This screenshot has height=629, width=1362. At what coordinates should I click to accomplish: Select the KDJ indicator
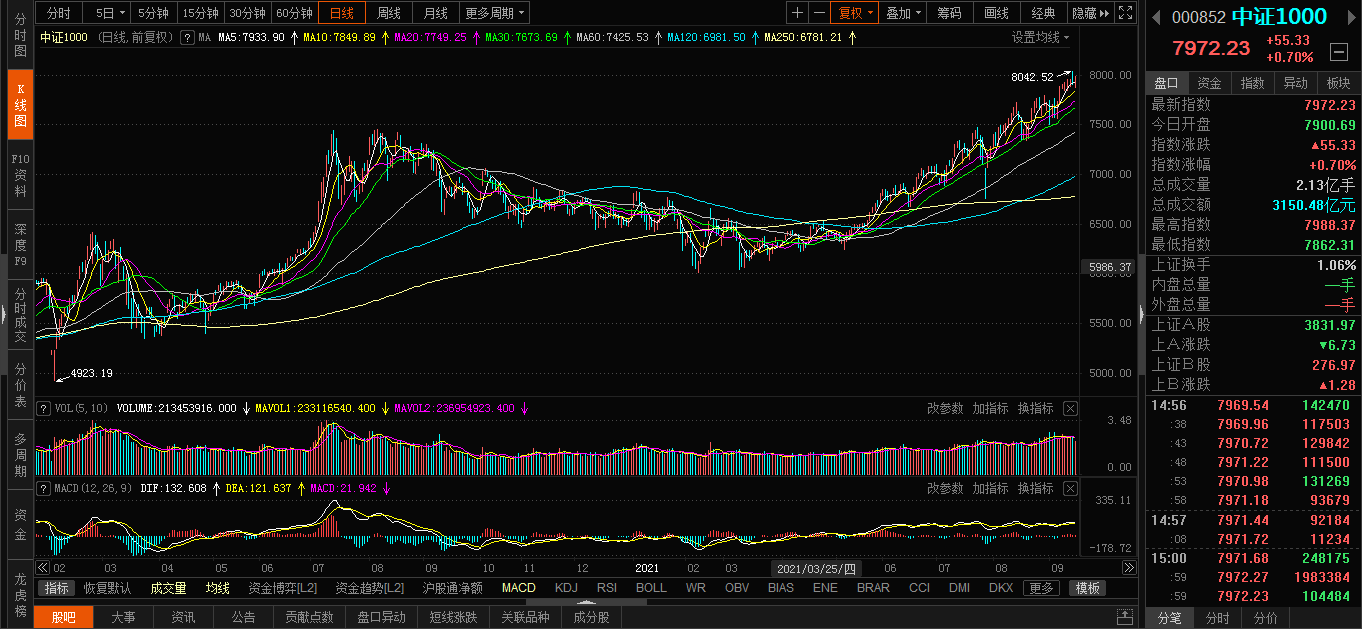coord(566,588)
